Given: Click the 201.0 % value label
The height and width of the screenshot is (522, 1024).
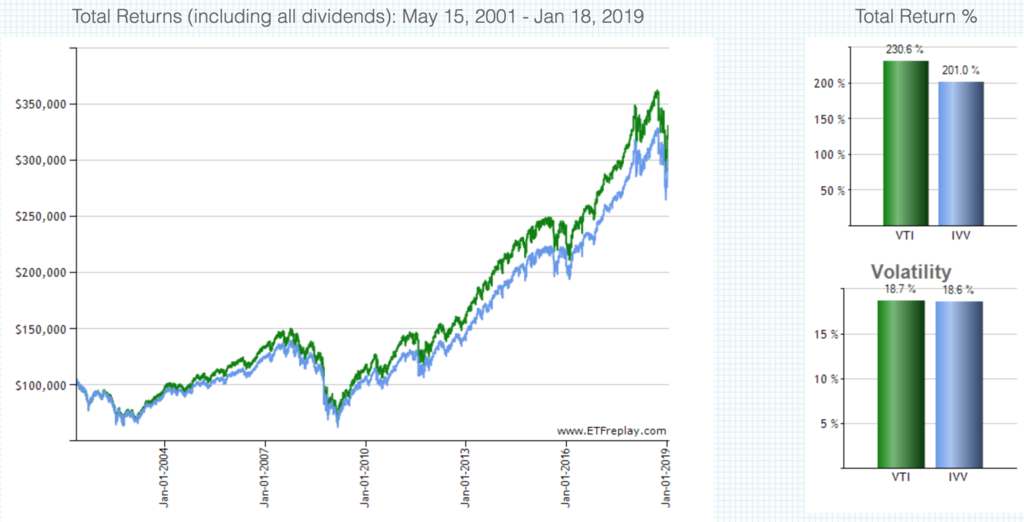Looking at the screenshot, I should pos(960,71).
